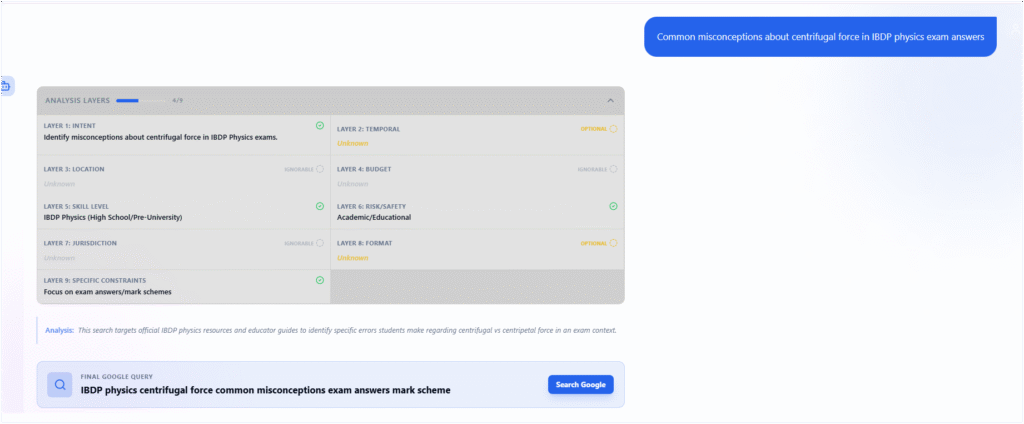Open the Layer 2 Temporal Unknown value
The height and width of the screenshot is (424, 1024).
352,143
